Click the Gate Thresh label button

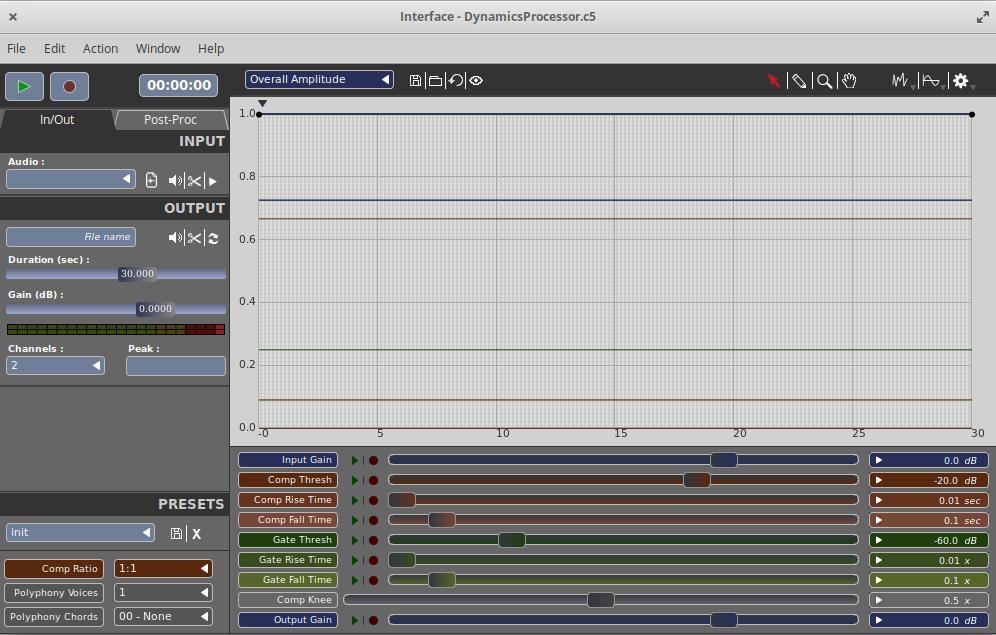(288, 540)
